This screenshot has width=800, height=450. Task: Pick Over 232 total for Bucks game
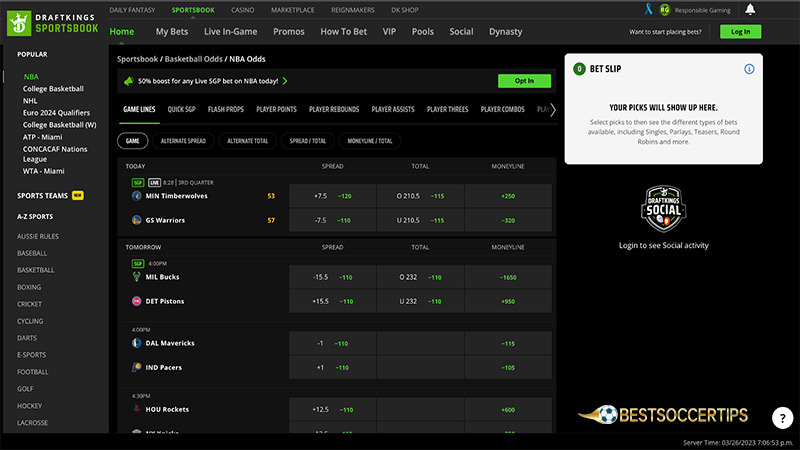[420, 277]
